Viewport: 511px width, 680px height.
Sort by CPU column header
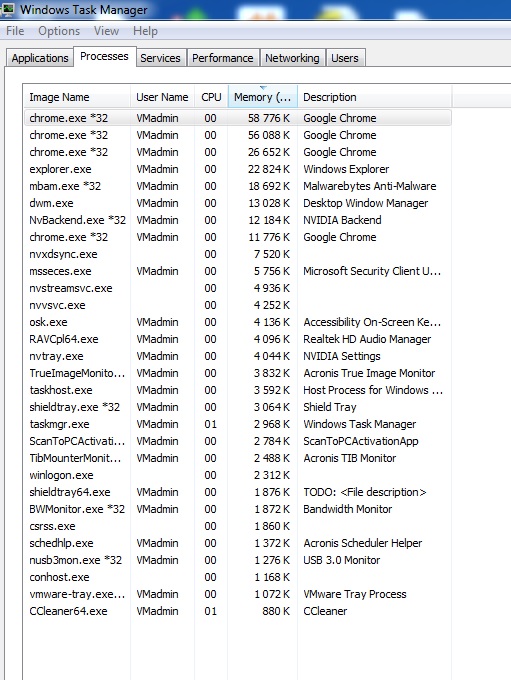[211, 97]
